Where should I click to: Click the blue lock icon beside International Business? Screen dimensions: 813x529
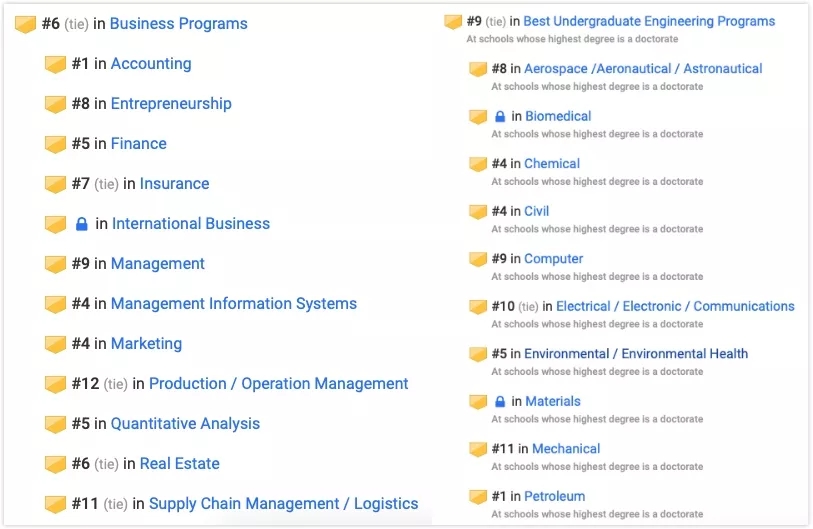point(82,224)
